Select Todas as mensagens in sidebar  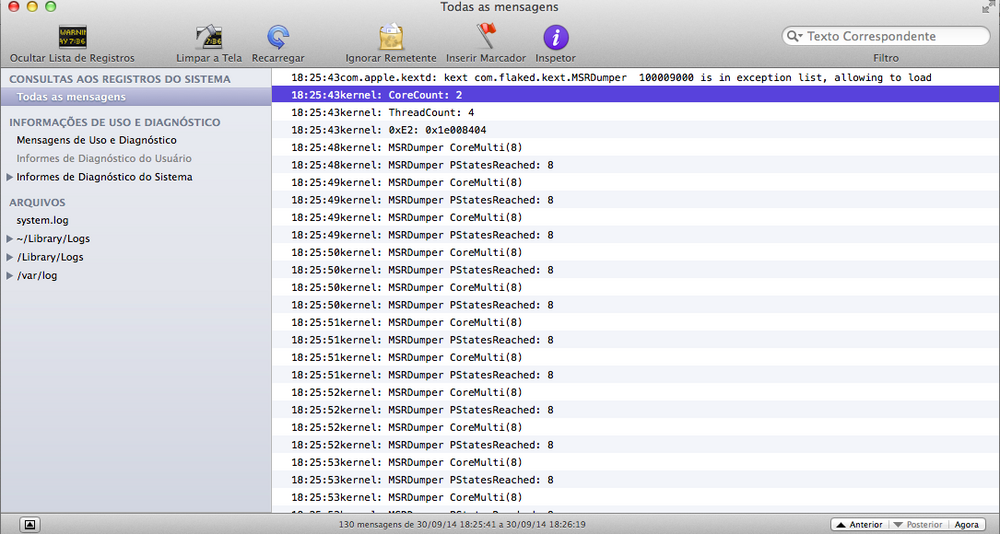(71, 97)
